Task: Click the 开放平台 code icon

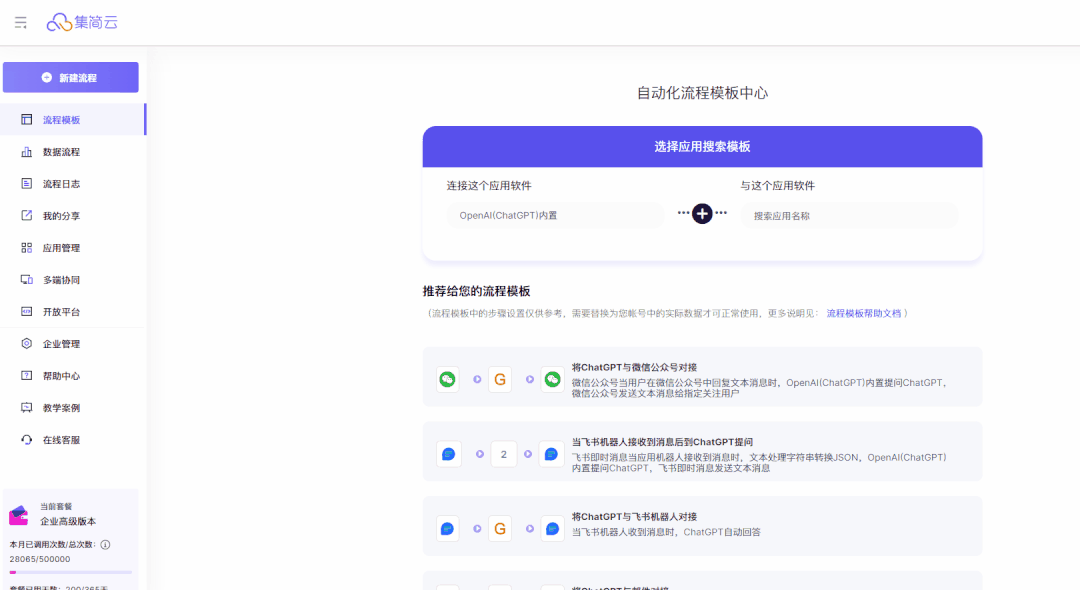Action: pos(26,311)
